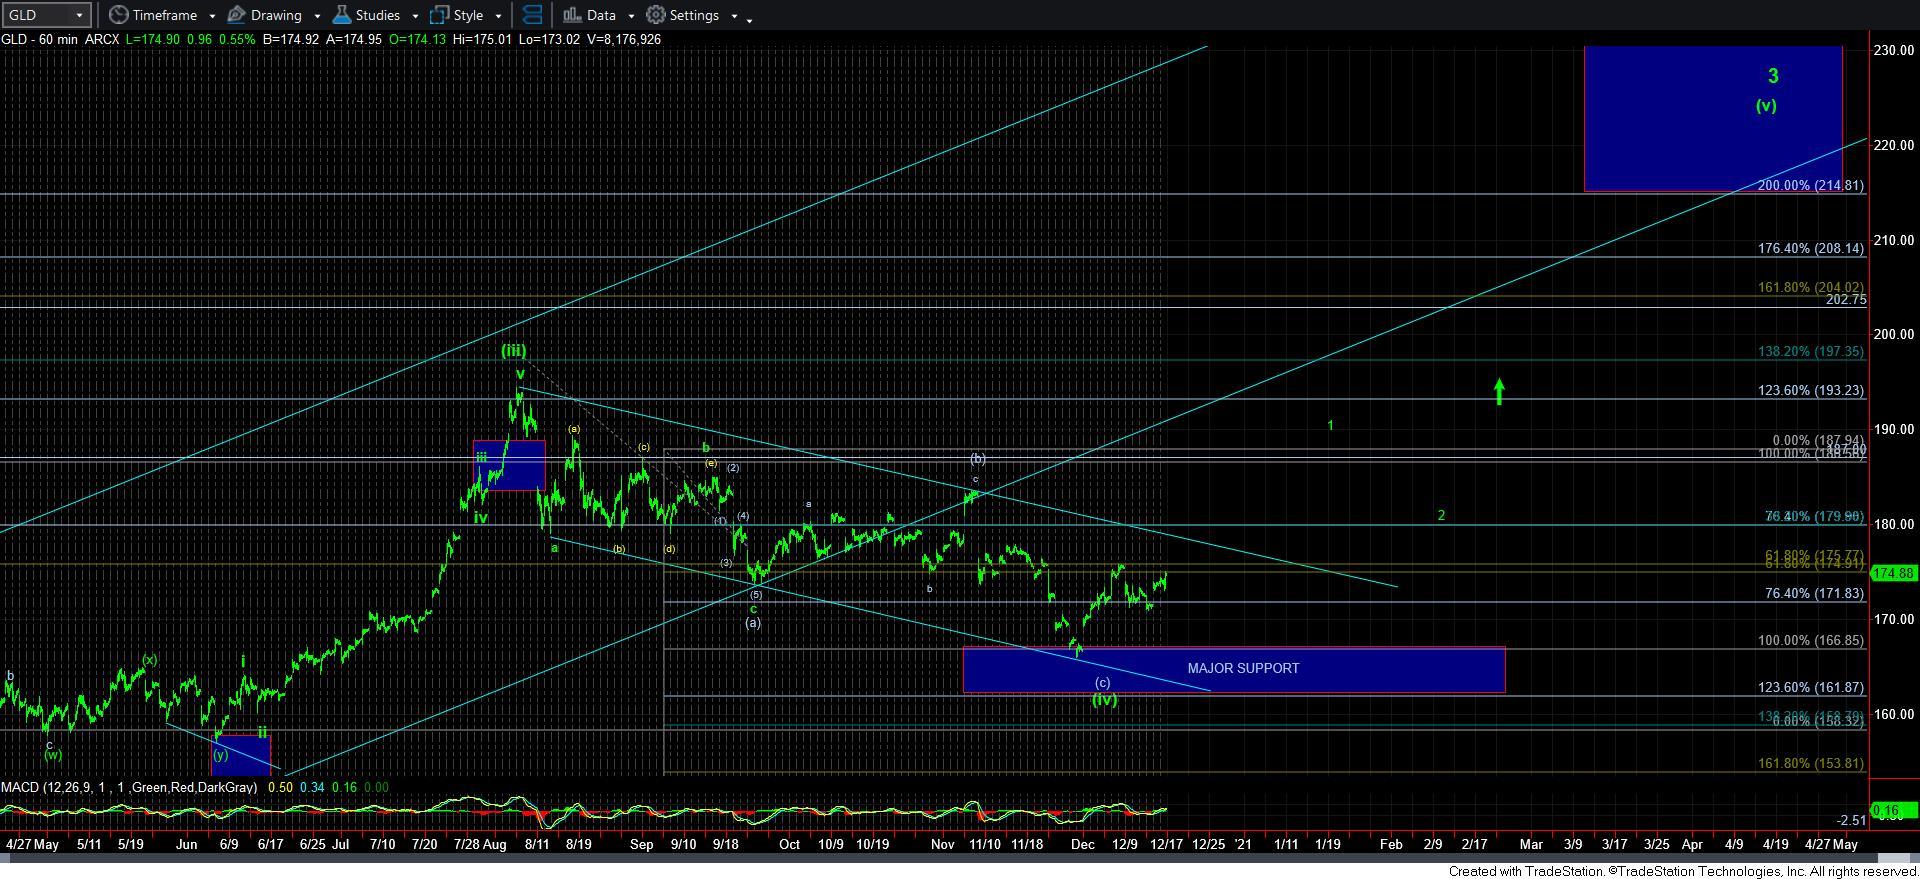Click the 230.00 price axis label

[x=1894, y=50]
